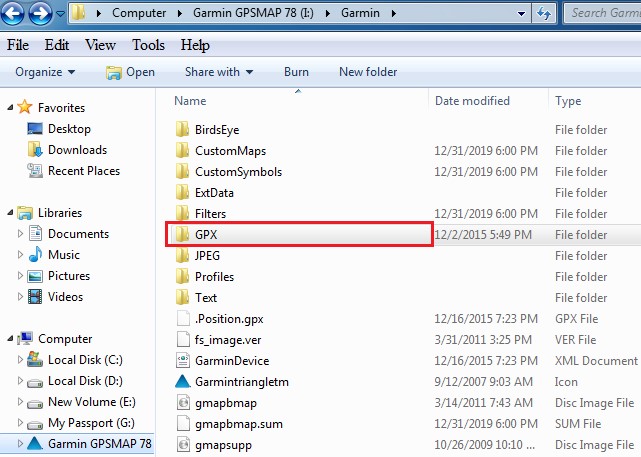Expand the Music library node

pyautogui.click(x=20, y=255)
